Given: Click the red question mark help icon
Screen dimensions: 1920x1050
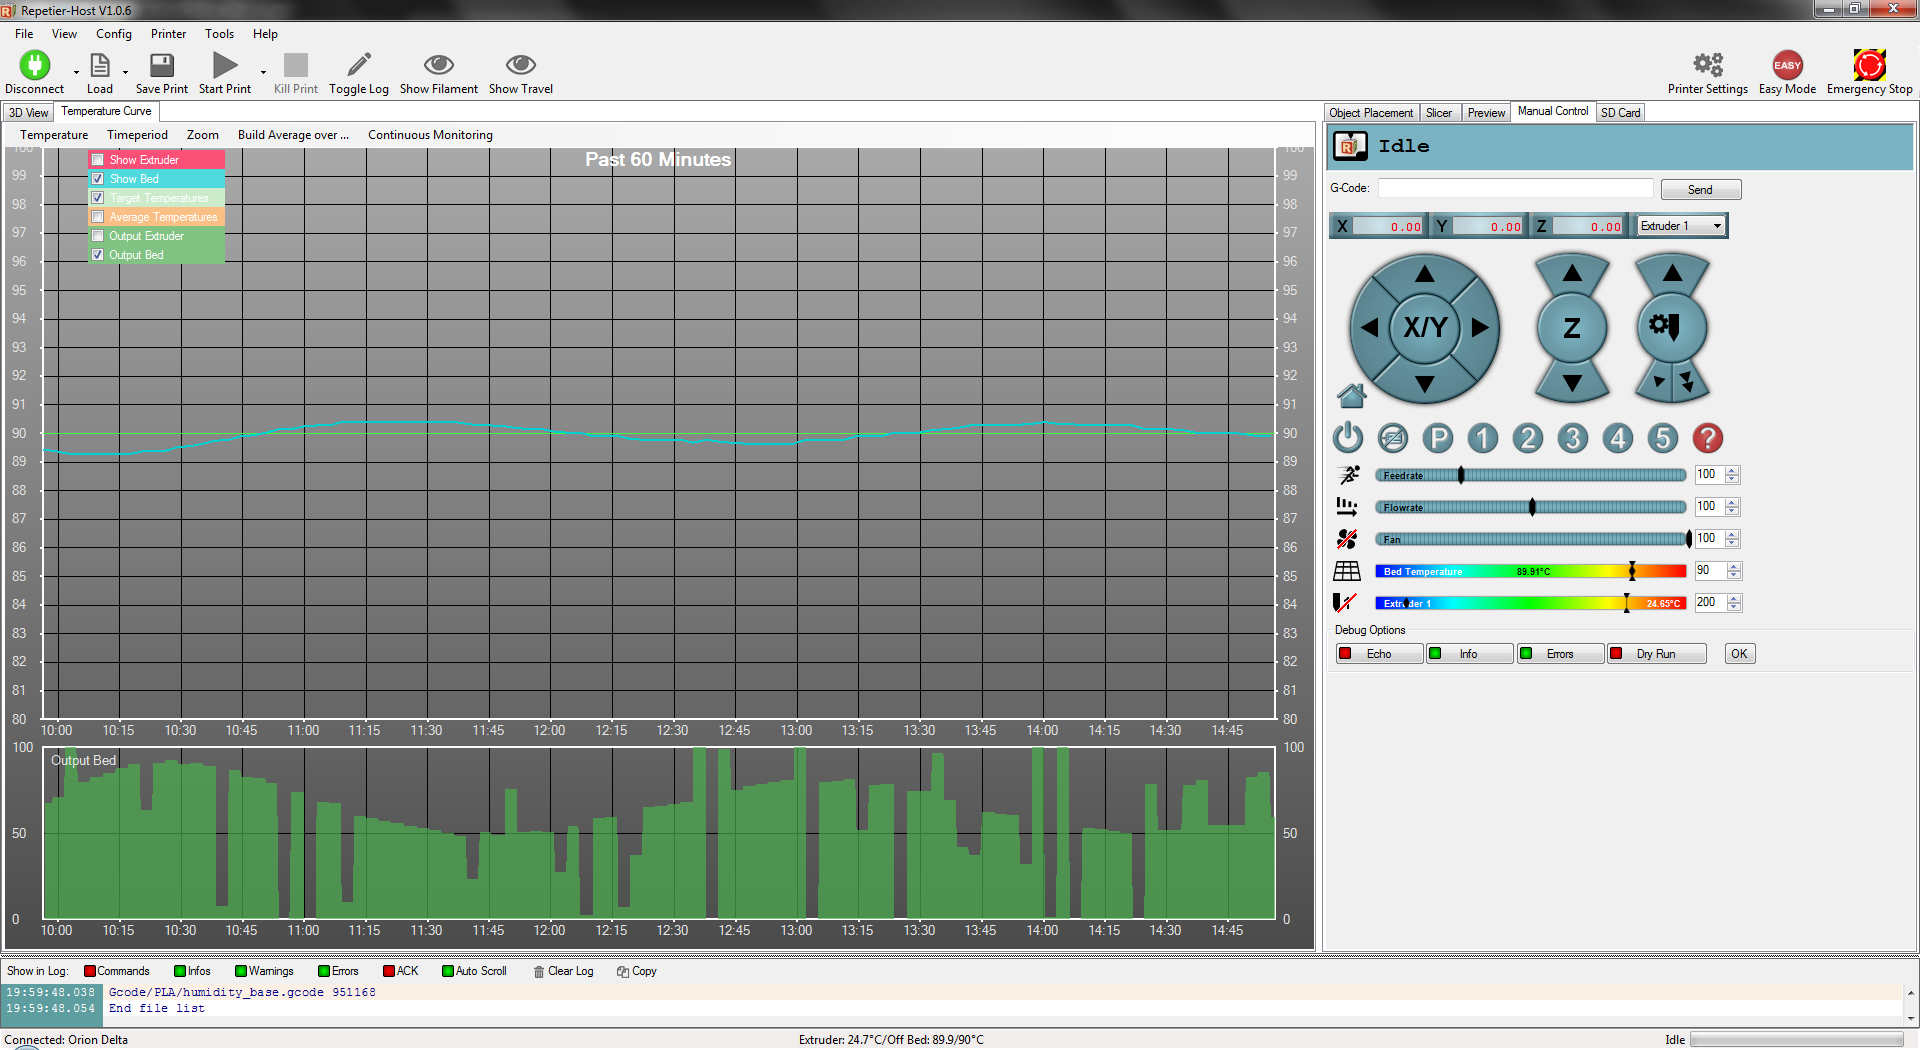Looking at the screenshot, I should click(1707, 438).
